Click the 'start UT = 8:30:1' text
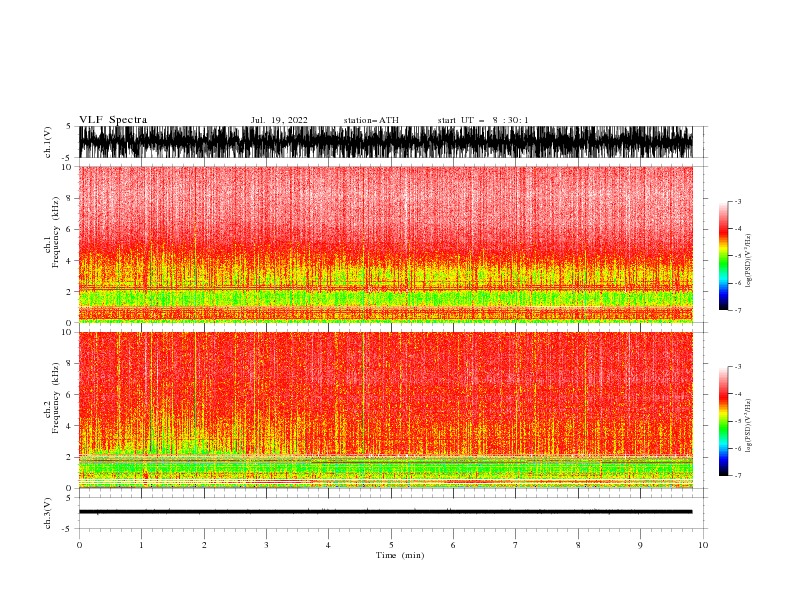Image resolution: width=792 pixels, height=612 pixels. click(483, 120)
